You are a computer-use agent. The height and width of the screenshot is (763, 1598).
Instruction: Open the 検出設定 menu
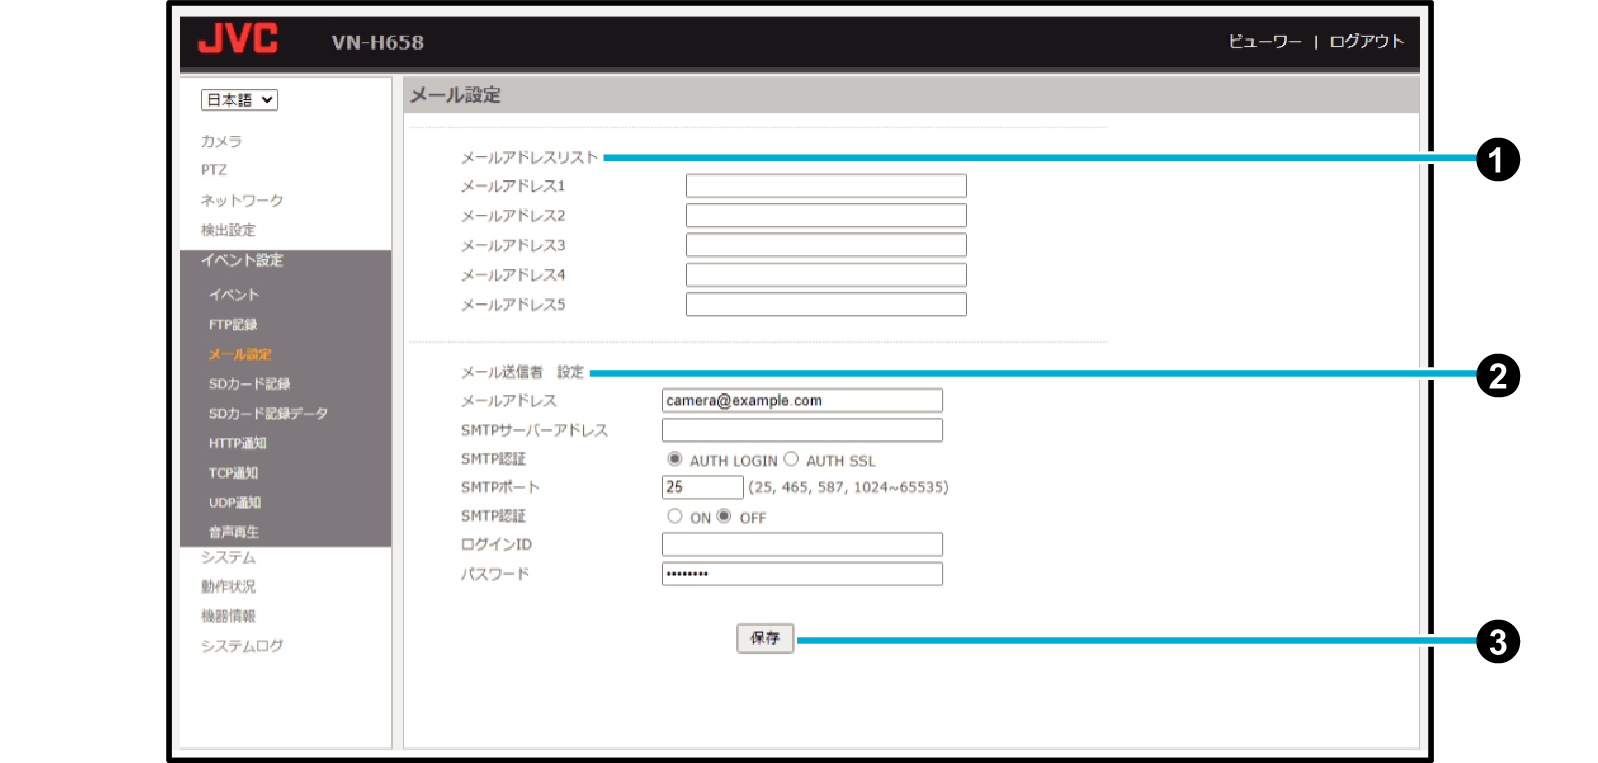[x=228, y=230]
